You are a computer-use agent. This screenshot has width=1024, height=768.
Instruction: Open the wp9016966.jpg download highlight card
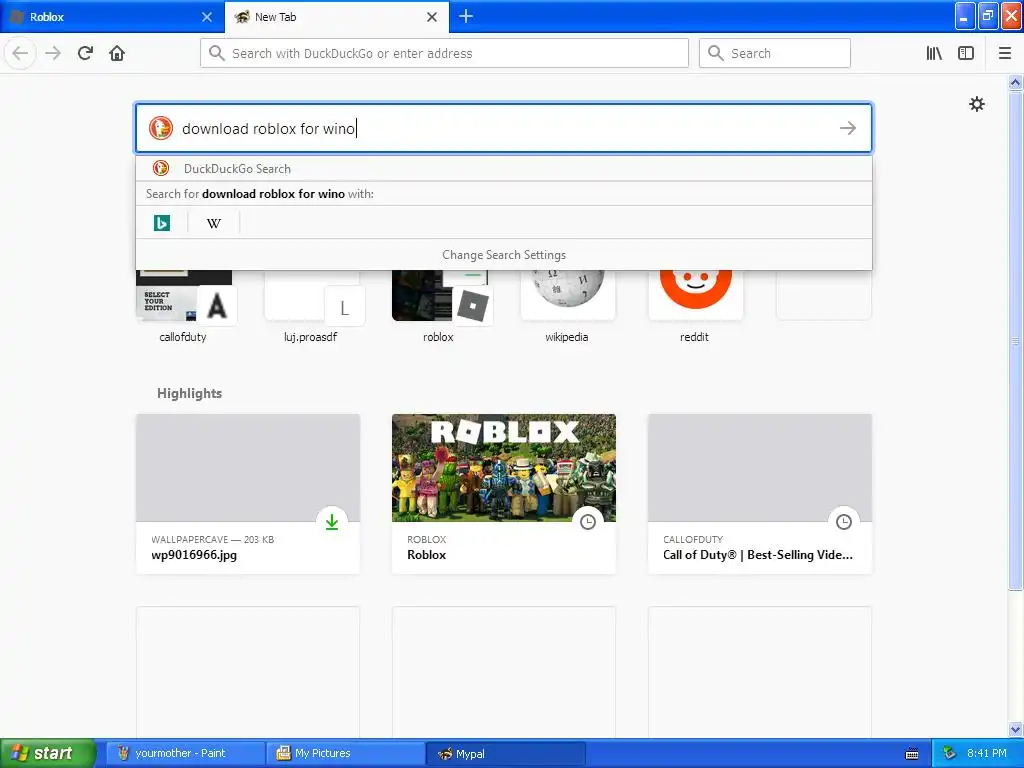pos(248,494)
